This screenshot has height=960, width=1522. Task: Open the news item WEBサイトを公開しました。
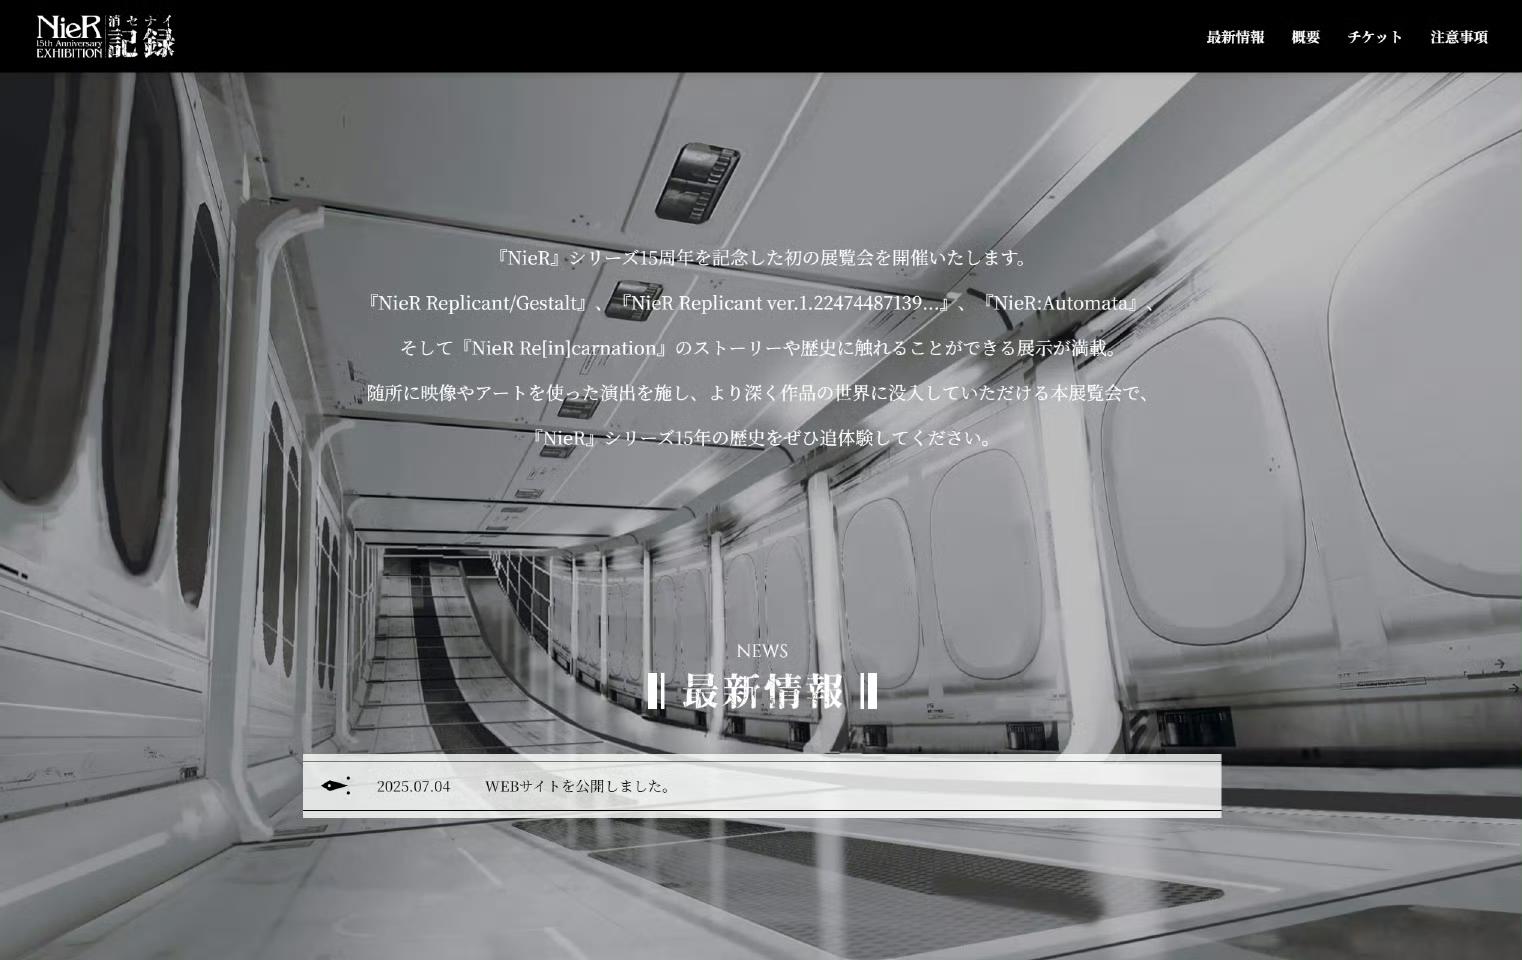579,786
